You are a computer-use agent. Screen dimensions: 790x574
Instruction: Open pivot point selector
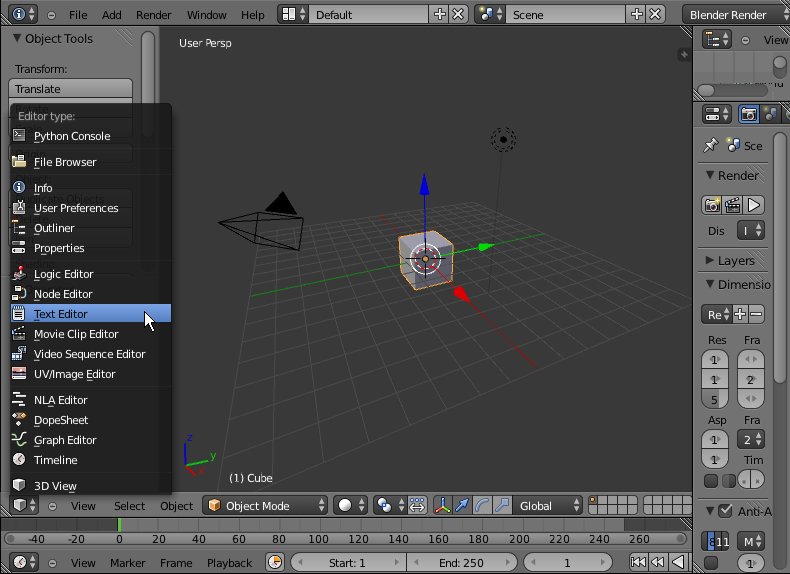pyautogui.click(x=390, y=505)
